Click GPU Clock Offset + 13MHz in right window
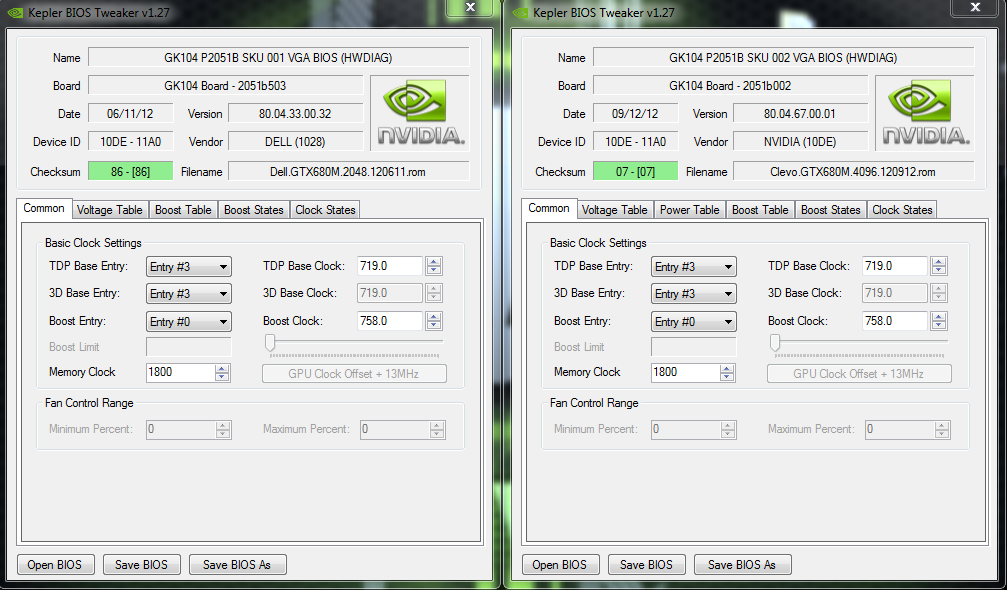 (x=859, y=374)
